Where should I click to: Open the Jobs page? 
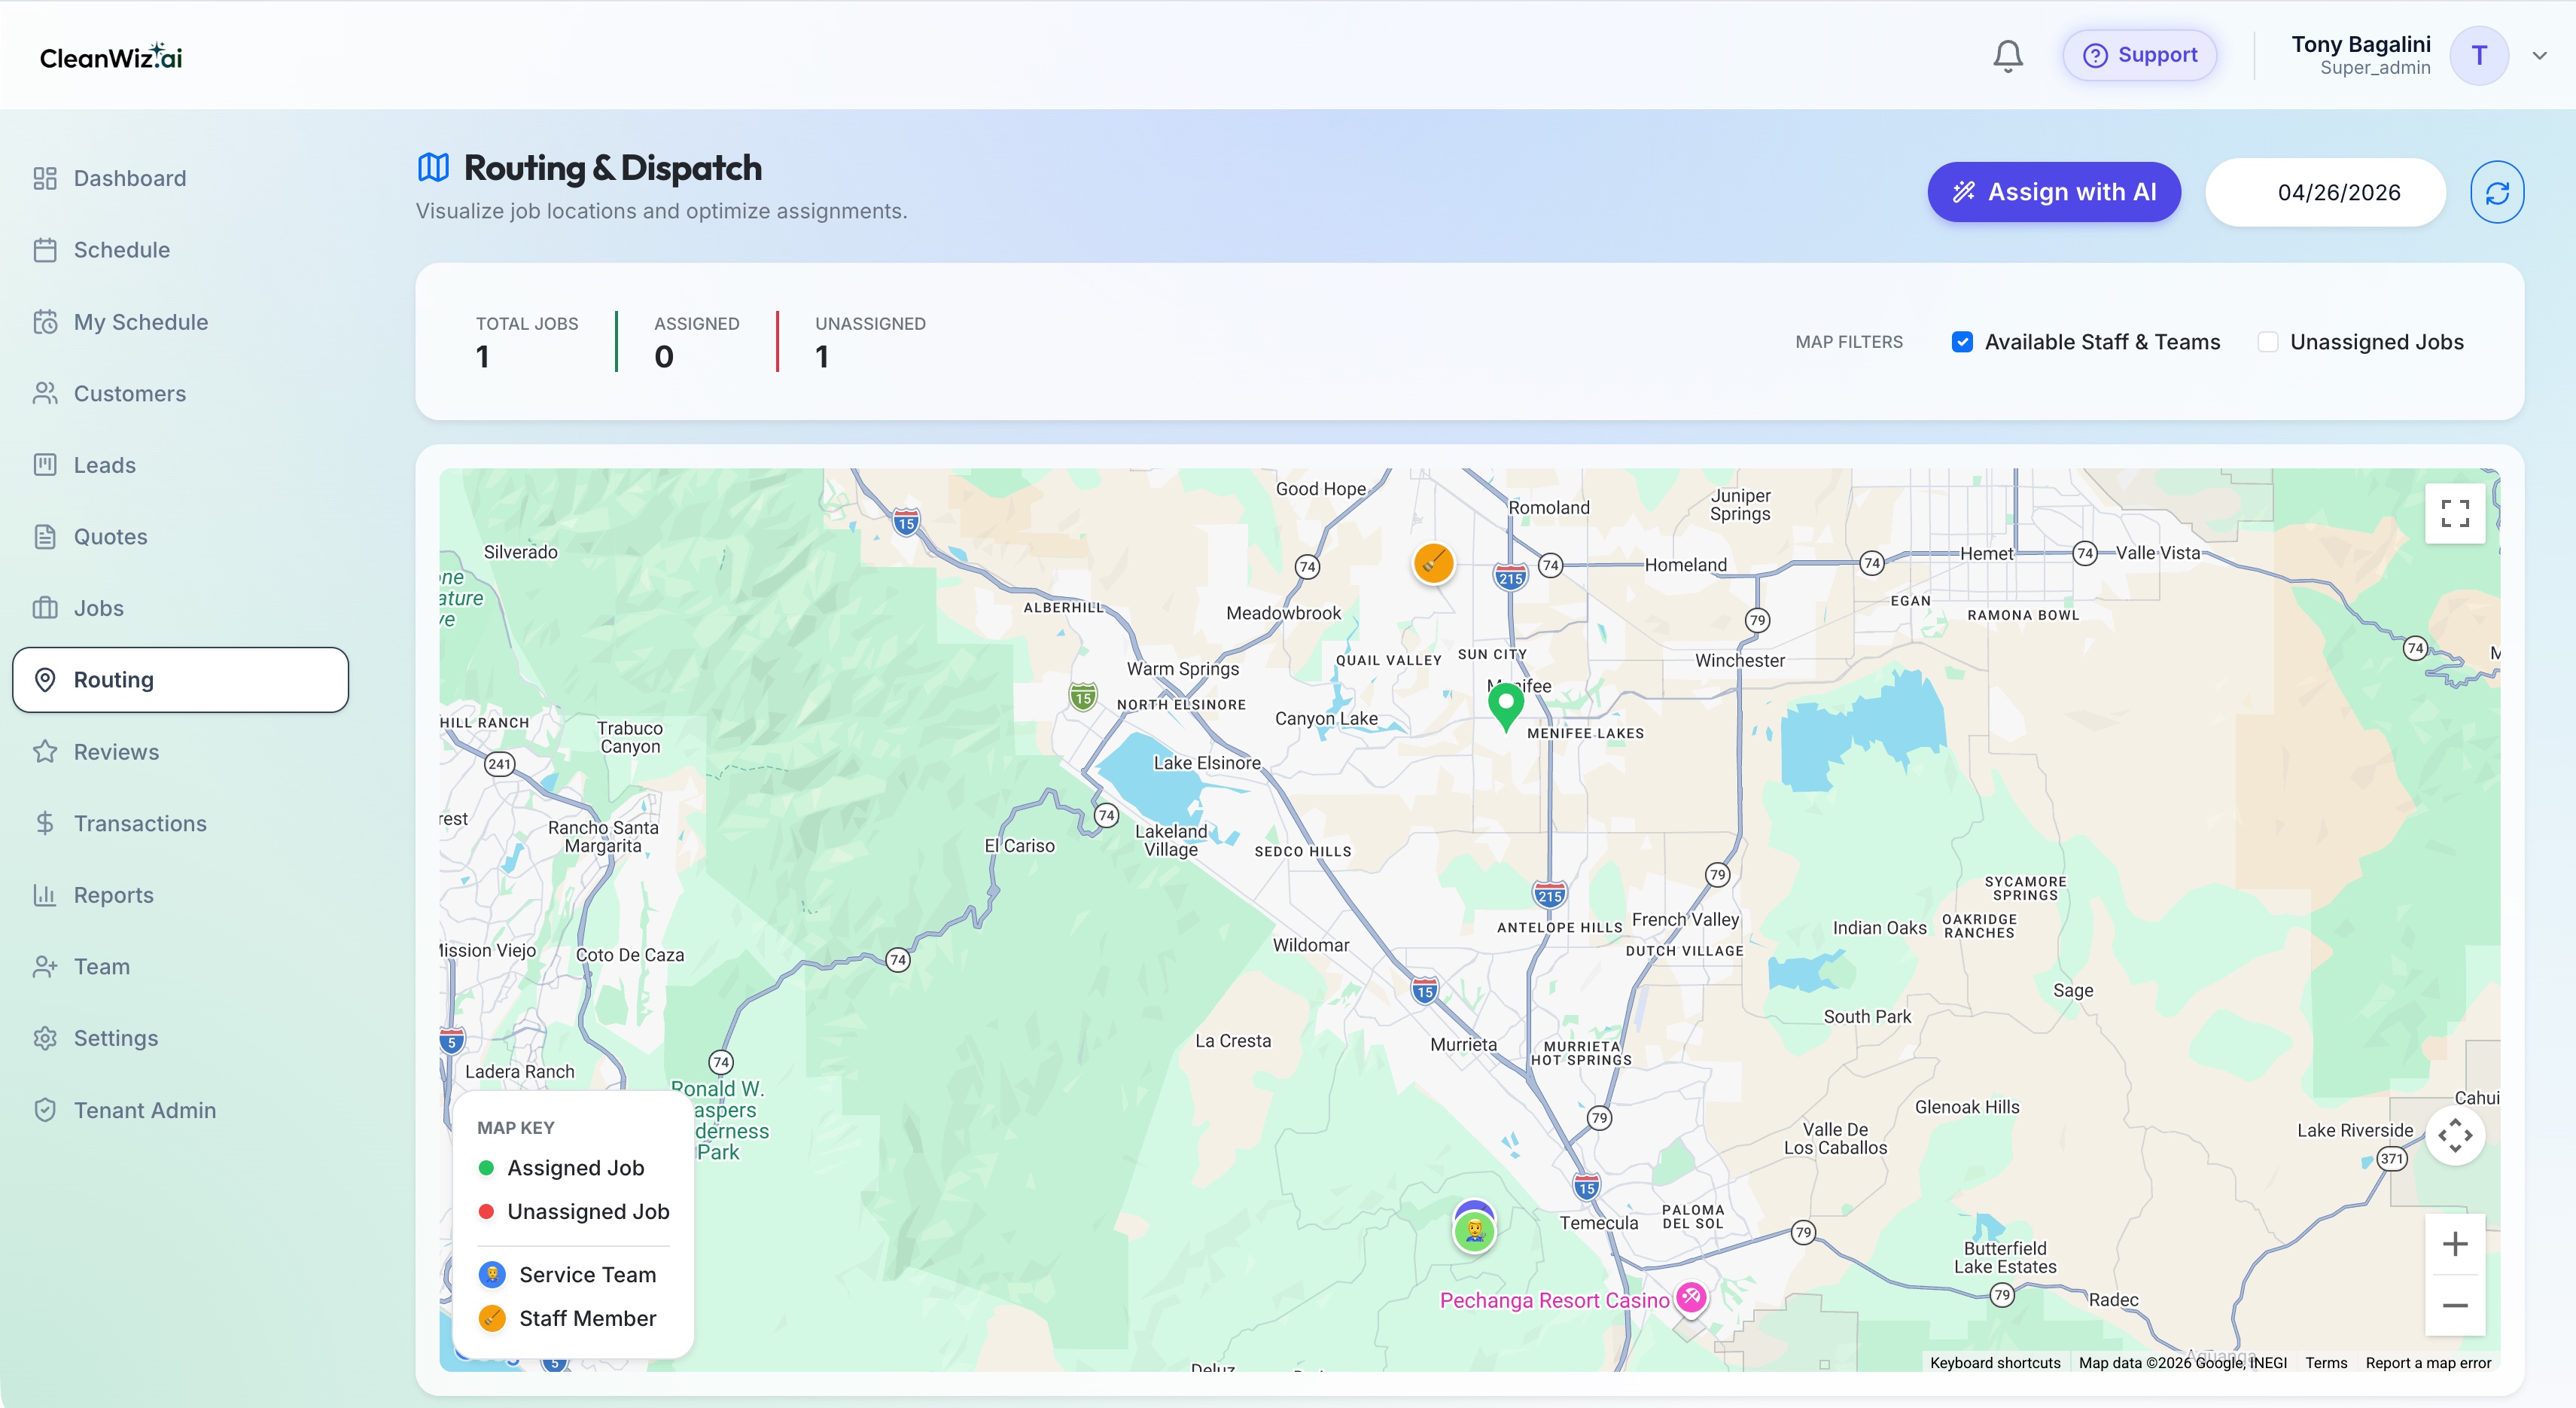180,608
